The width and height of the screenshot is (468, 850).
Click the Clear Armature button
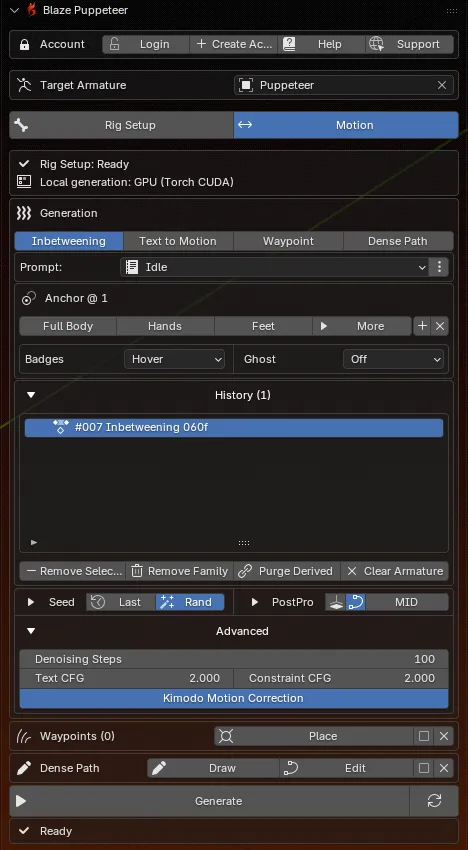pos(395,571)
